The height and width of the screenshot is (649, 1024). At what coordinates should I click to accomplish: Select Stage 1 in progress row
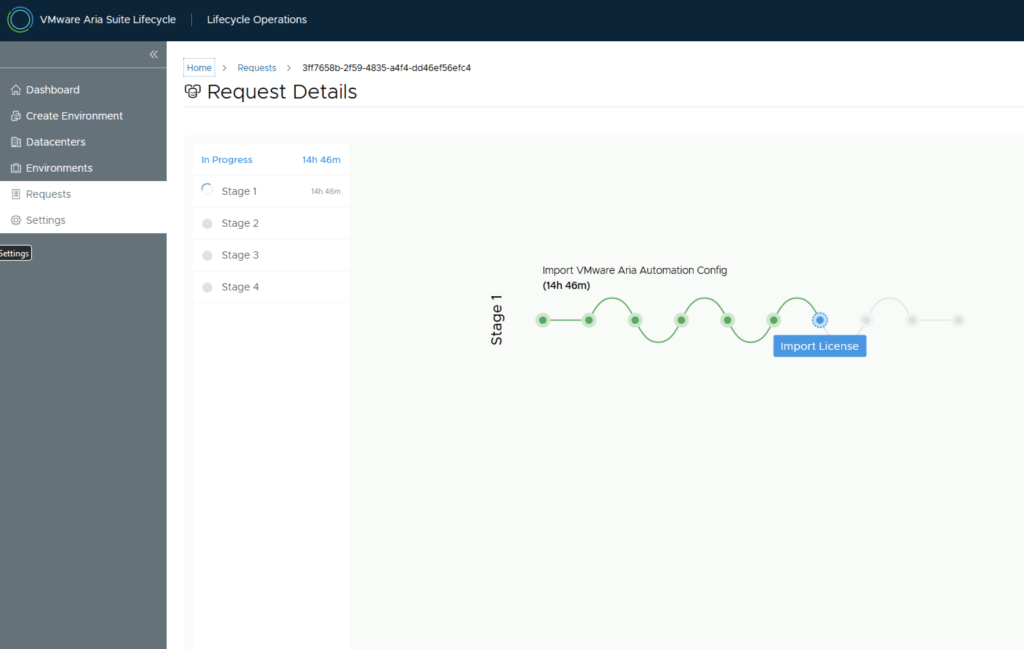[240, 191]
